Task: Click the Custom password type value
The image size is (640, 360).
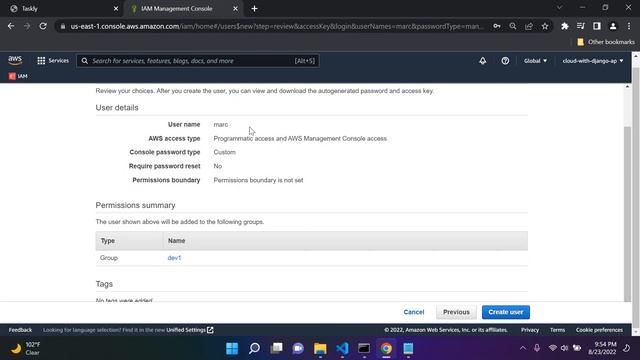Action: tap(224, 152)
